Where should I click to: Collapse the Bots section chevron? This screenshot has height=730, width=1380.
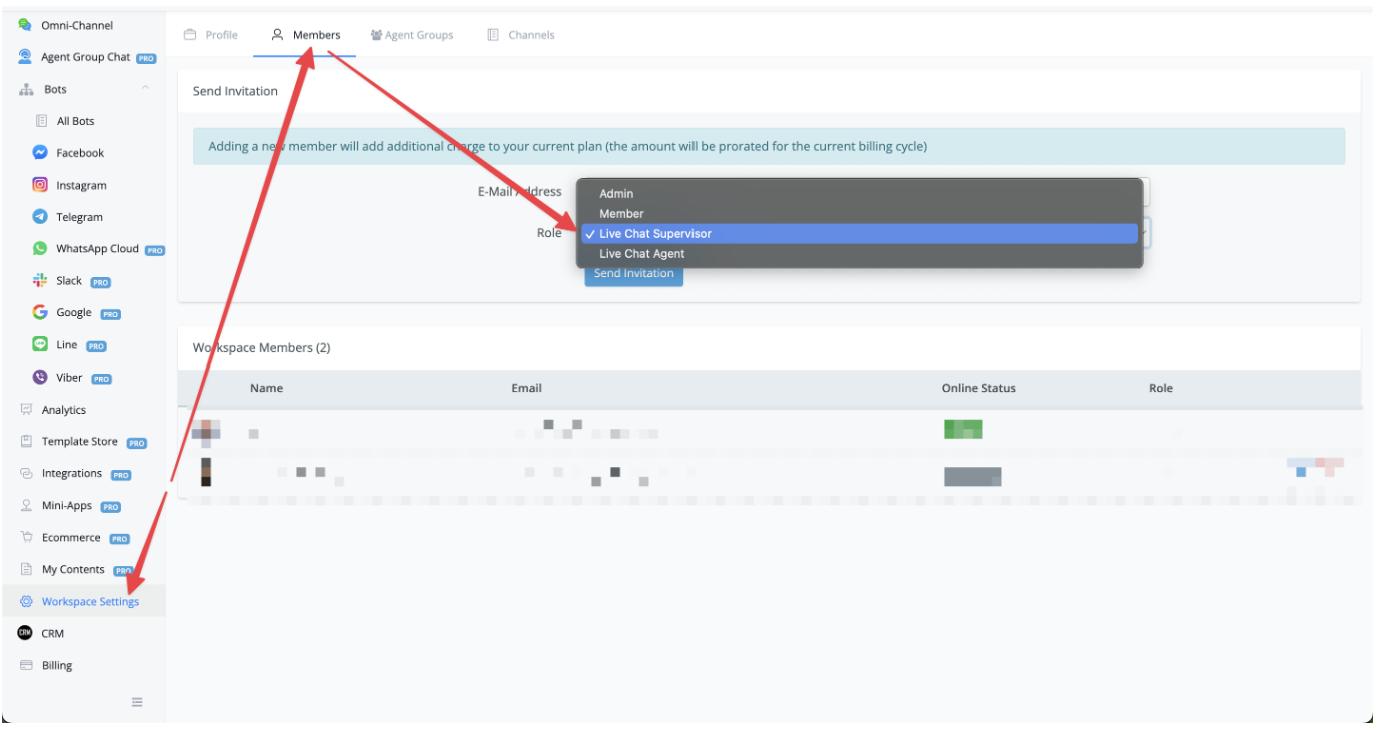point(145,89)
